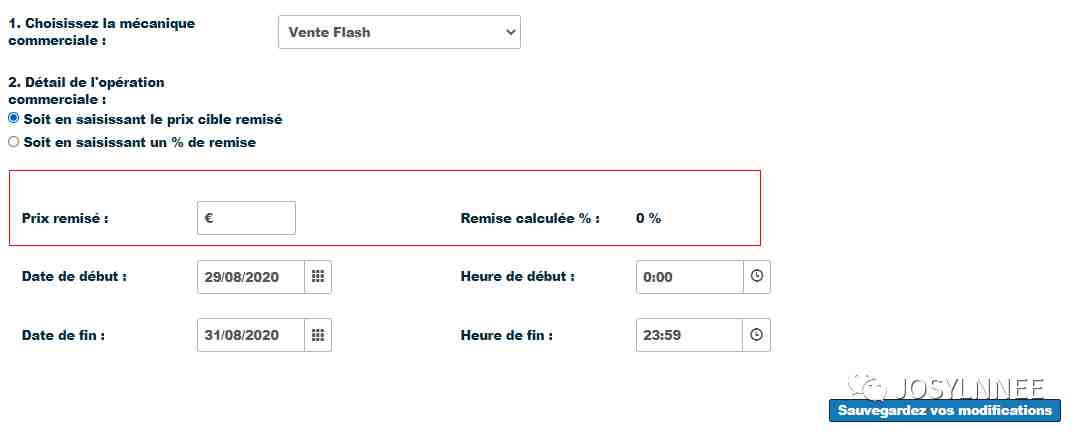
Task: Click the label 'Soit en saisissant le prix cible remisé'
Action: pos(153,119)
